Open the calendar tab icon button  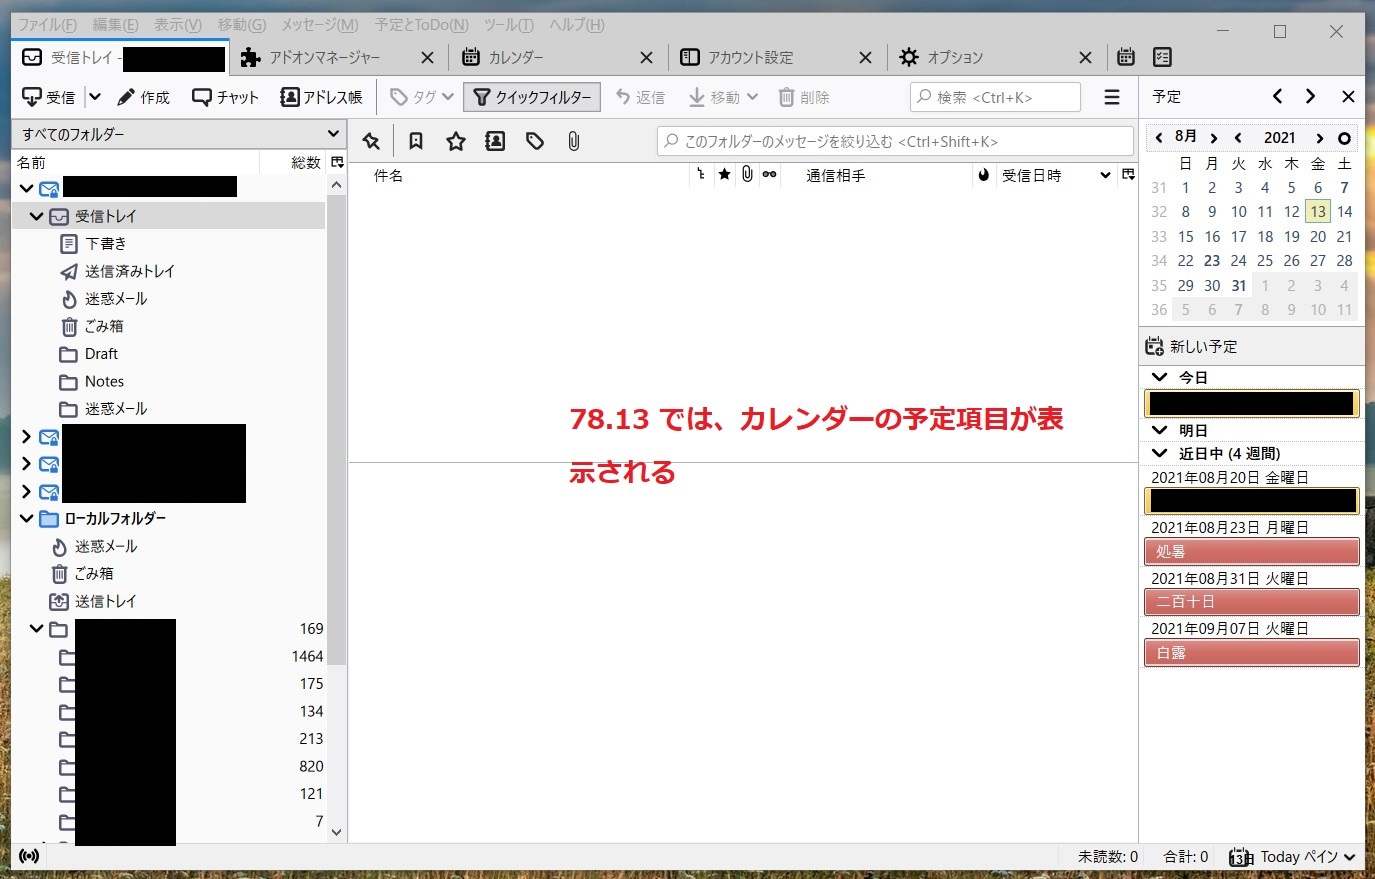pyautogui.click(x=1126, y=57)
